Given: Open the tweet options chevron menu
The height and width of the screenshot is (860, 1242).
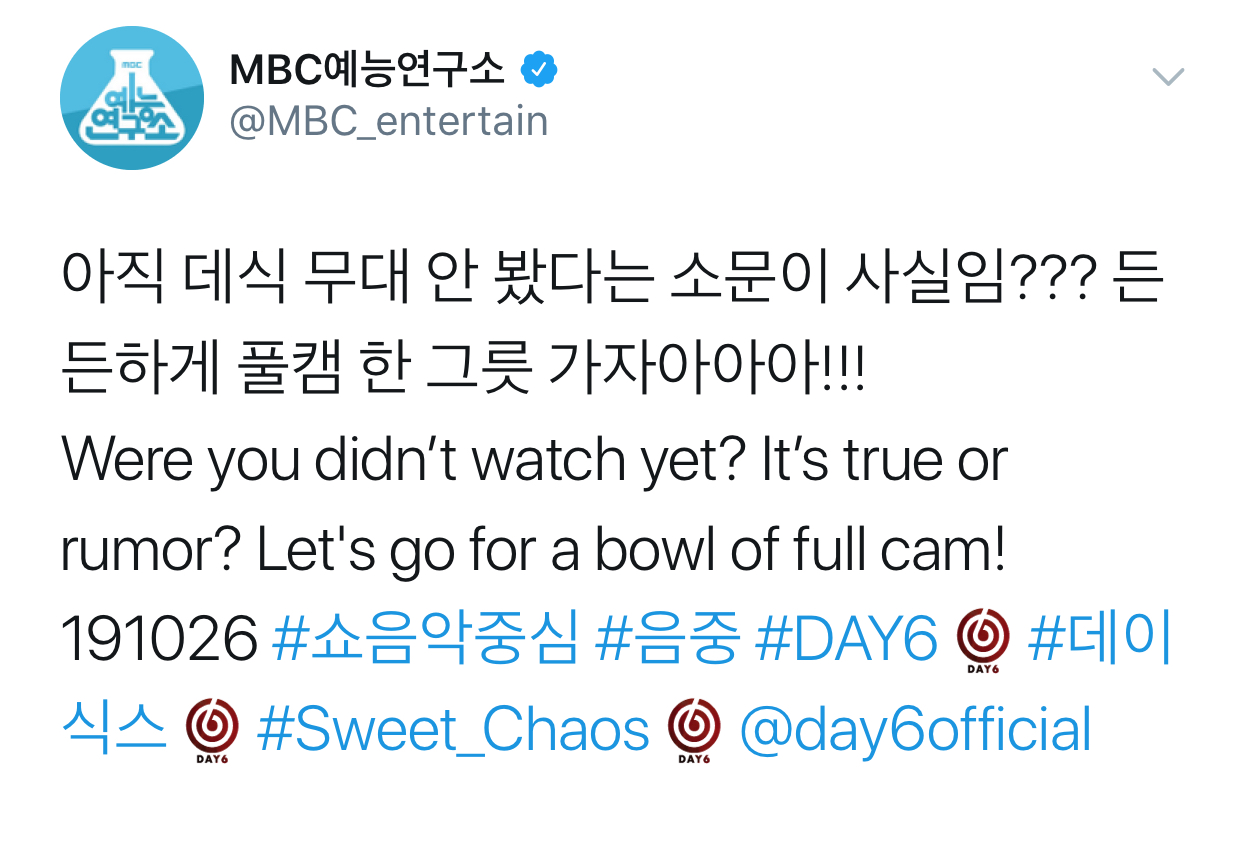Looking at the screenshot, I should point(1168,77).
